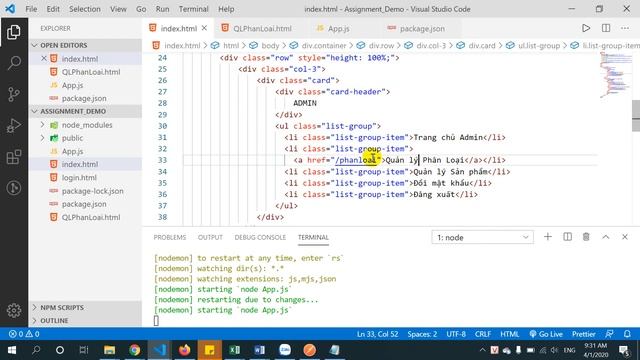
Task: Click the feedback icon in status bar
Action: pyautogui.click(x=609, y=334)
